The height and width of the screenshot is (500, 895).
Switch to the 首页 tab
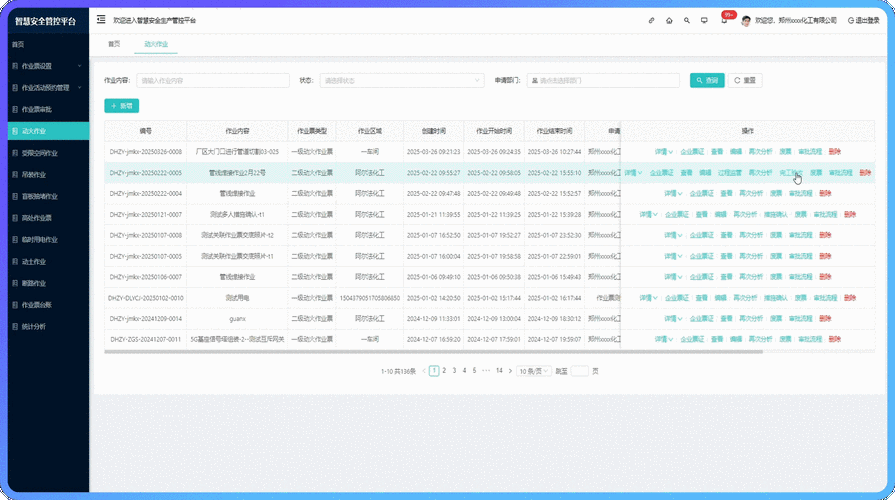[x=114, y=44]
